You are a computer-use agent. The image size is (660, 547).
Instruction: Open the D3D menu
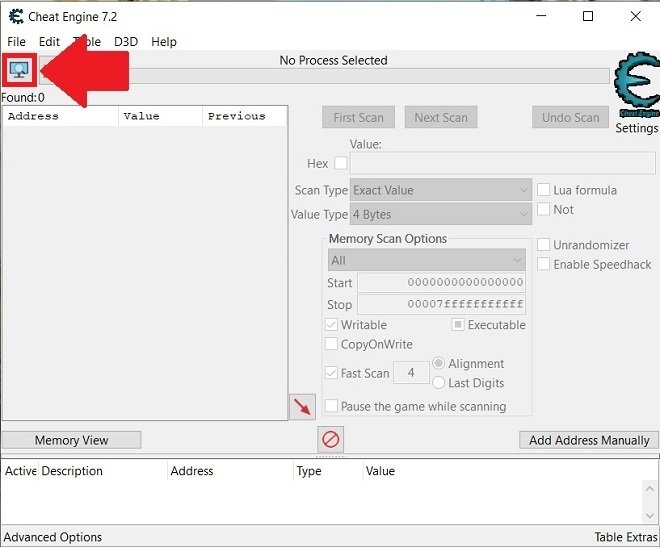coord(126,42)
